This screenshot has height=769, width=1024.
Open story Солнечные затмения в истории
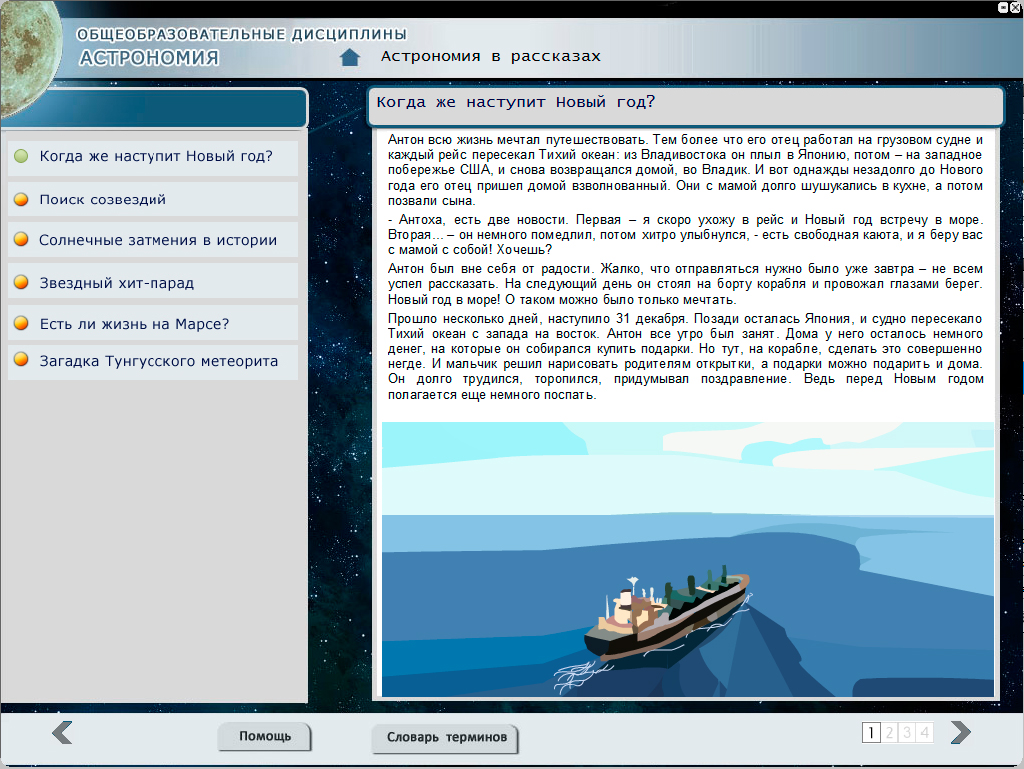(153, 240)
